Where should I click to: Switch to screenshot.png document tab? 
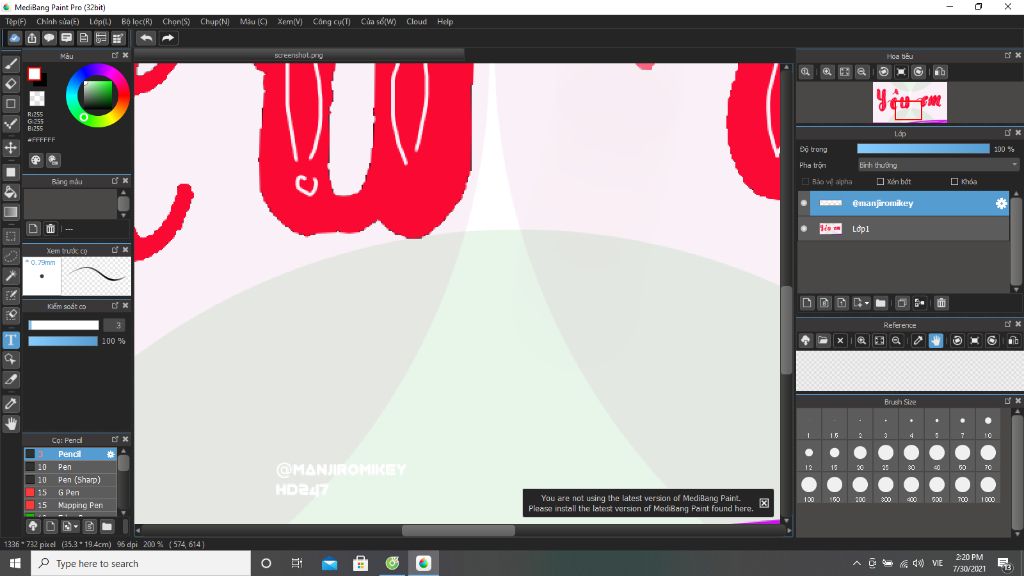(299, 56)
